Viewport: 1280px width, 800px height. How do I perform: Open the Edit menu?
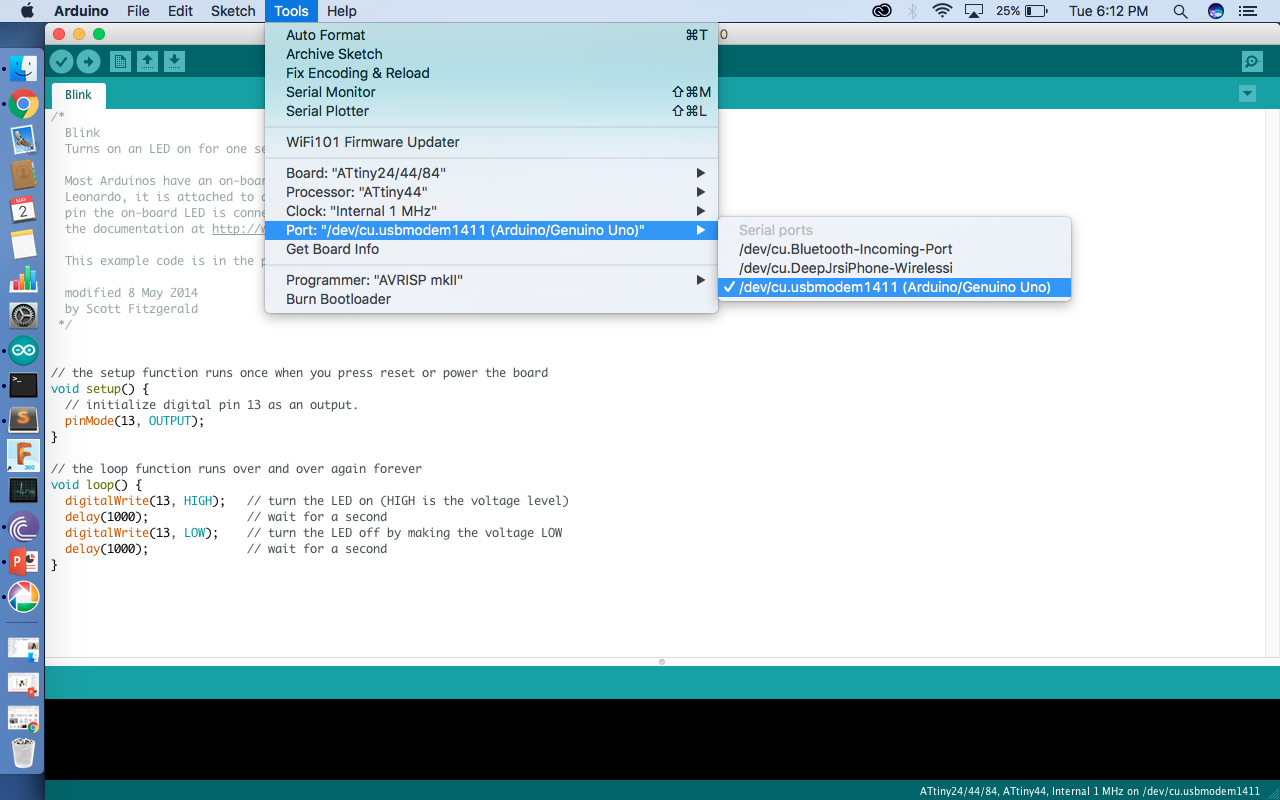(180, 11)
